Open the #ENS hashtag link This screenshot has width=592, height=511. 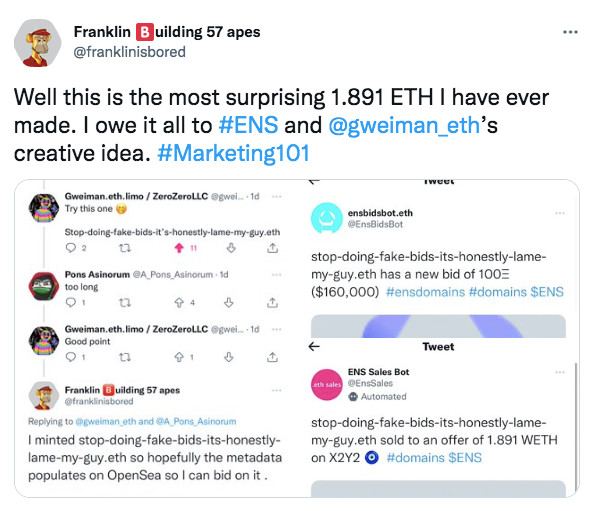pyautogui.click(x=248, y=125)
